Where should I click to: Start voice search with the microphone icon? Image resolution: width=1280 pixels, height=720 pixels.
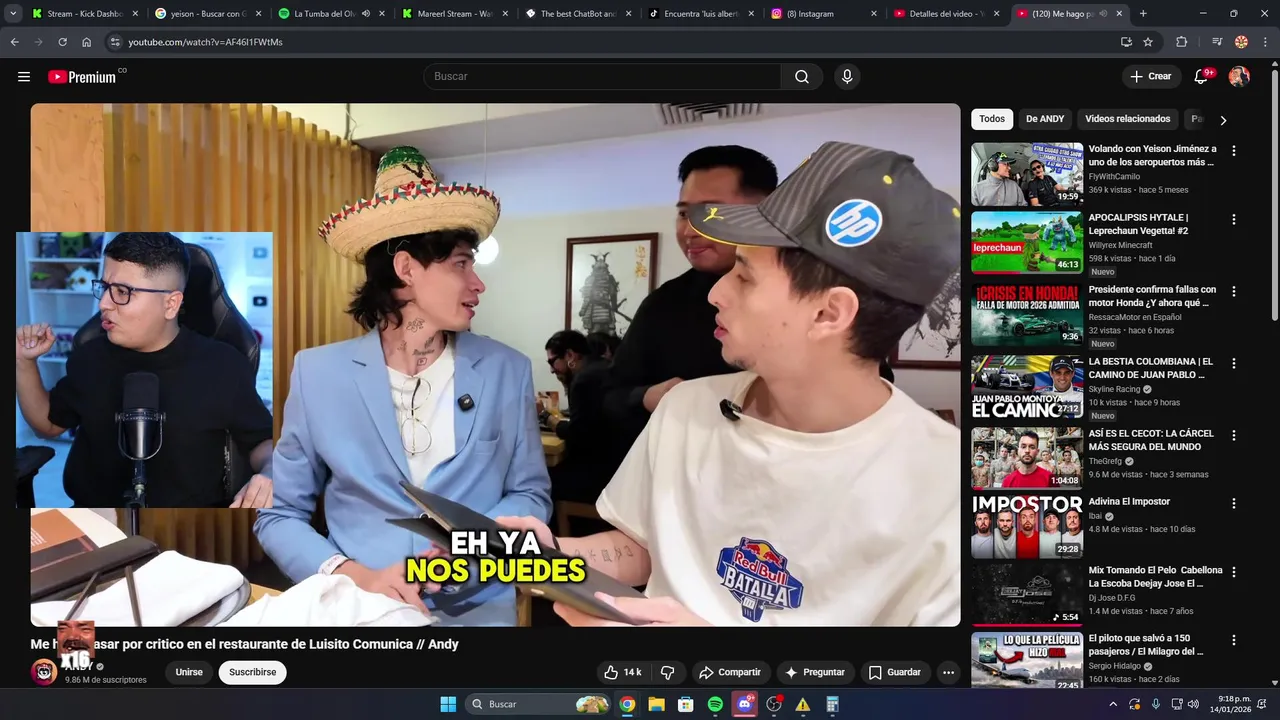[x=847, y=77]
